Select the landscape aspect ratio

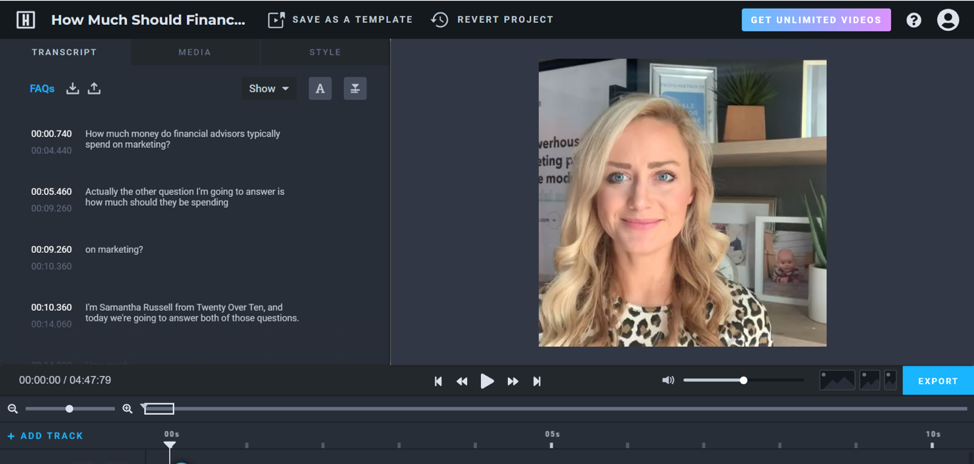point(837,381)
